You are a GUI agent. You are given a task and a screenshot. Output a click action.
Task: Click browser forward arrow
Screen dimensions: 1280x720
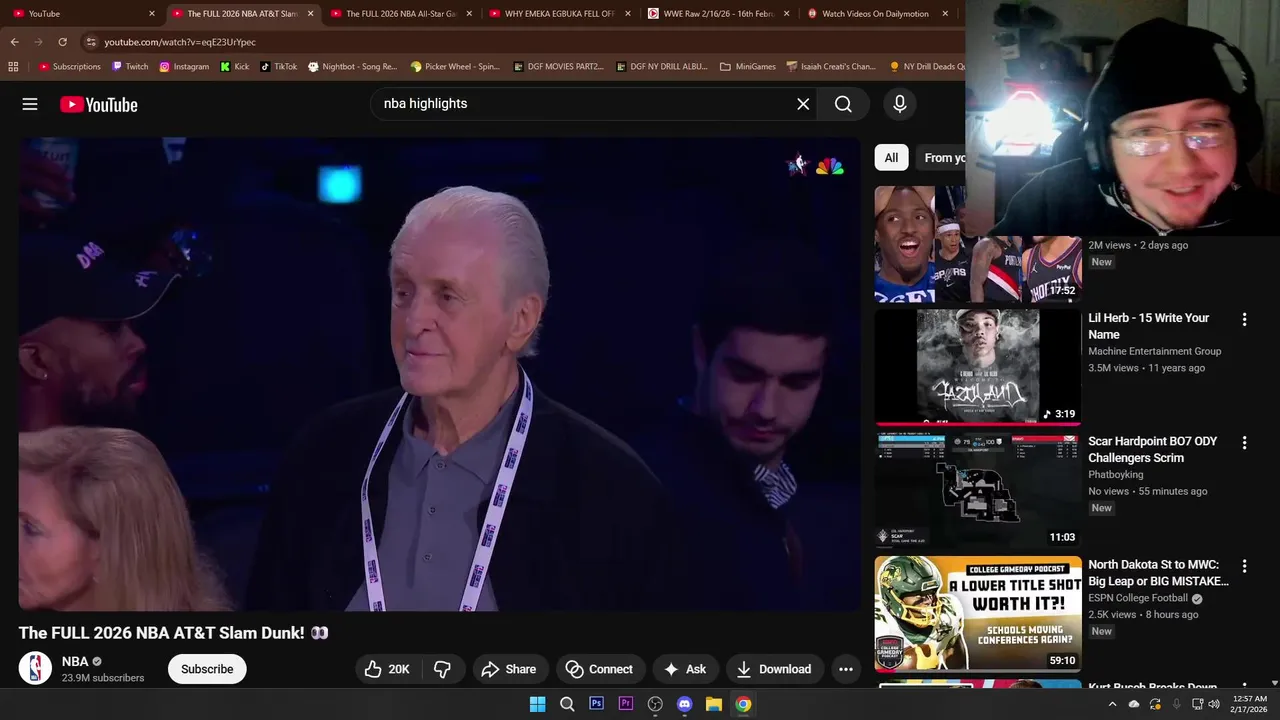(38, 42)
